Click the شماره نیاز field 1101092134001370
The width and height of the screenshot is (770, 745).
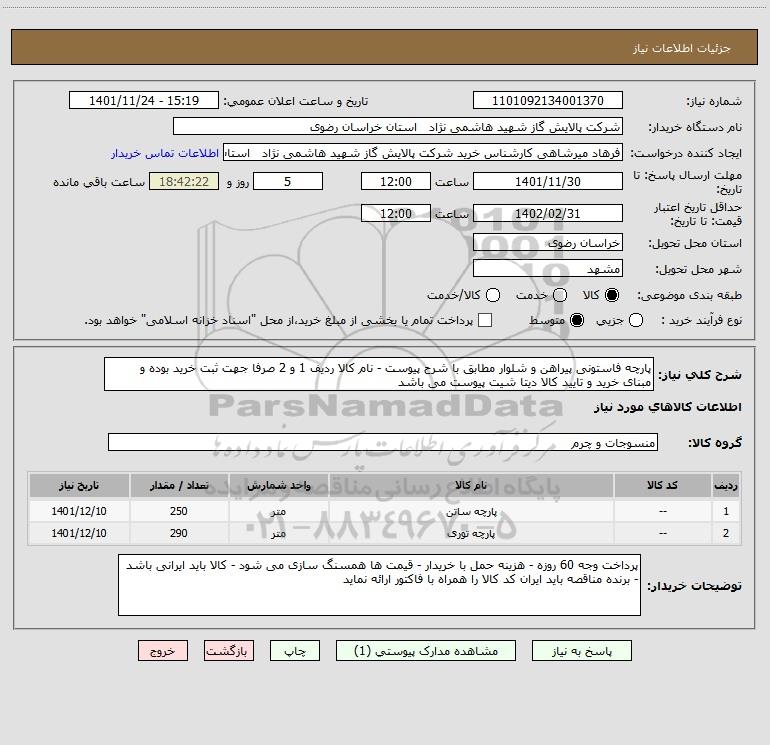[548, 101]
